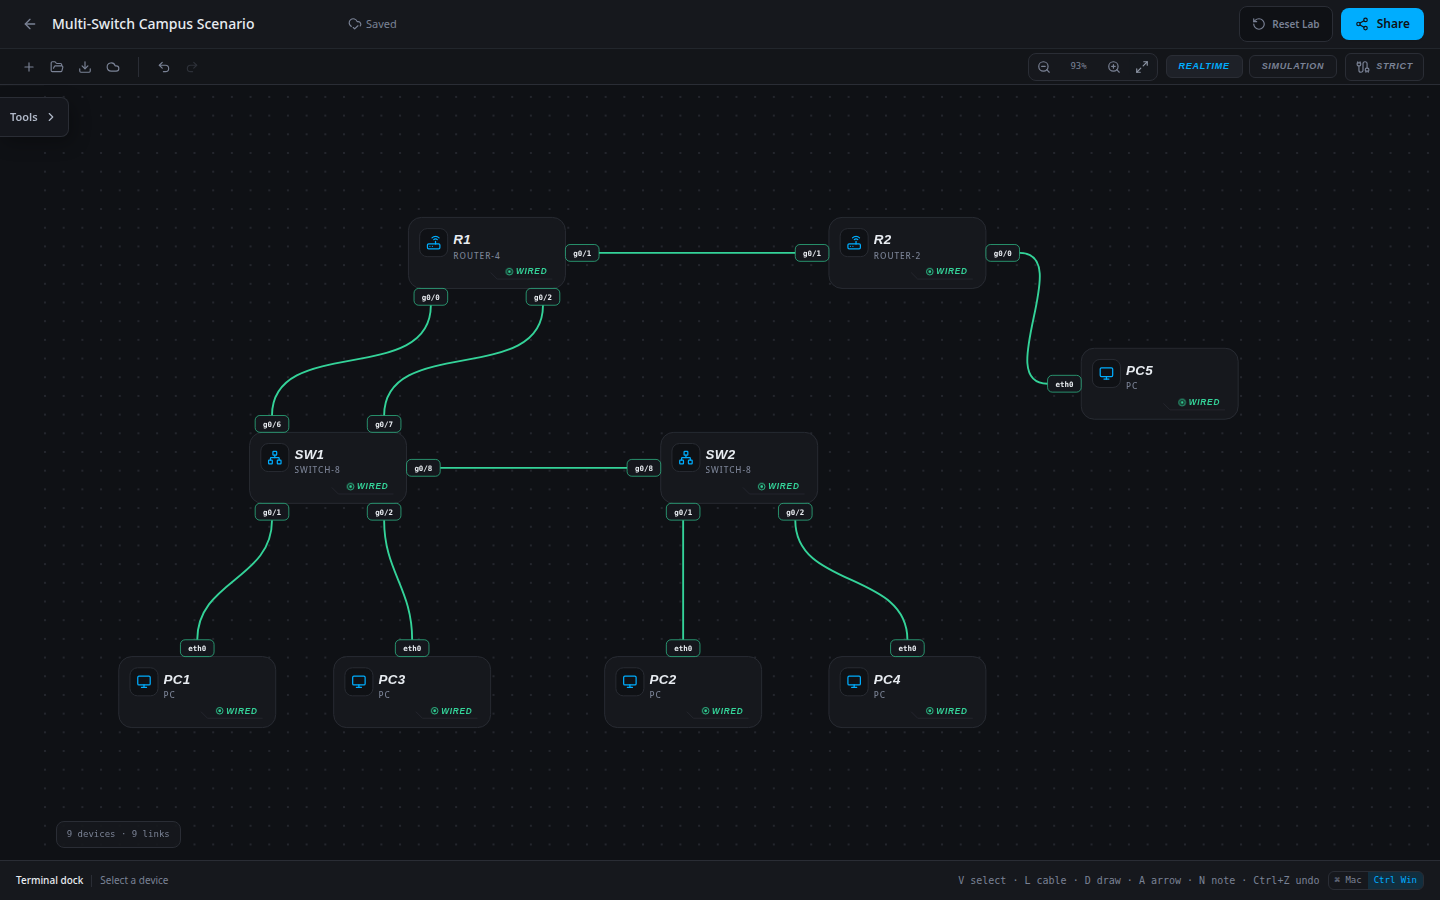1440x900 pixels.
Task: Select the R1 router icon
Action: coord(434,243)
